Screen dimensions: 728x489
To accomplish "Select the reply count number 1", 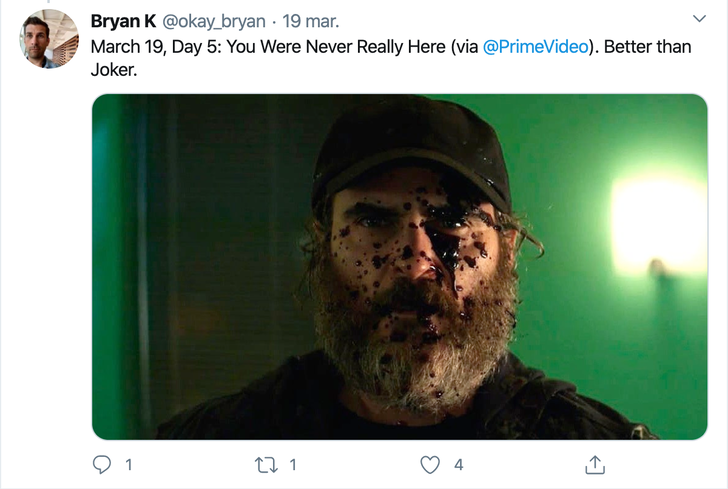I will tap(129, 465).
